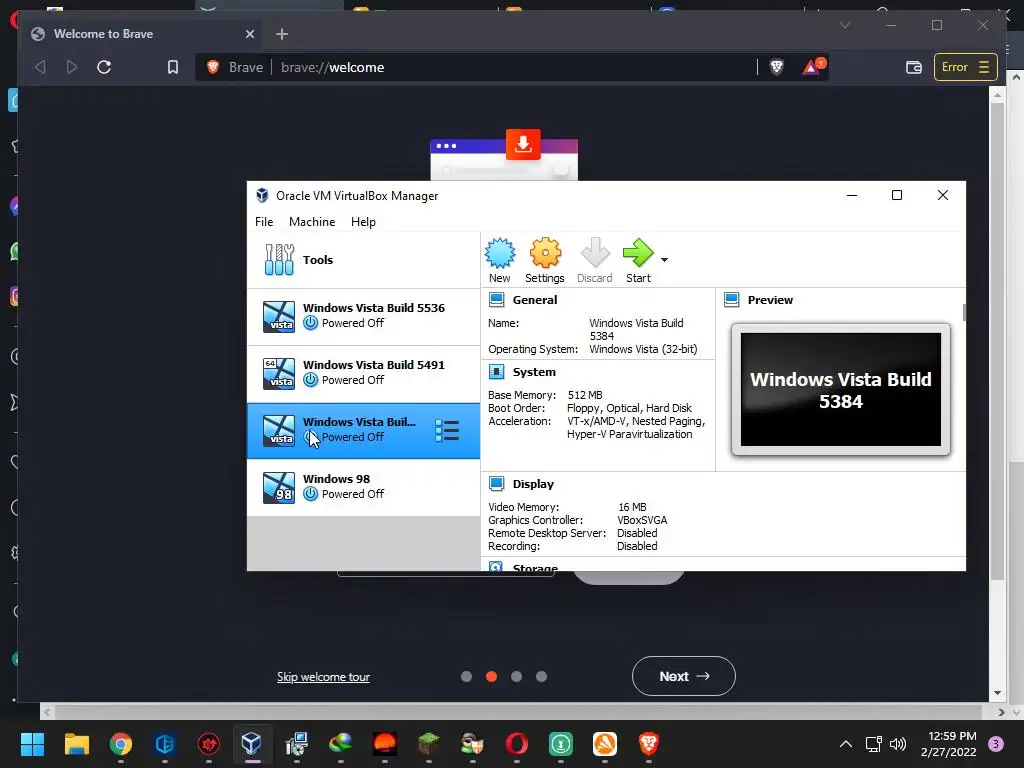Open the Brave lion taskbar icon

(648, 744)
